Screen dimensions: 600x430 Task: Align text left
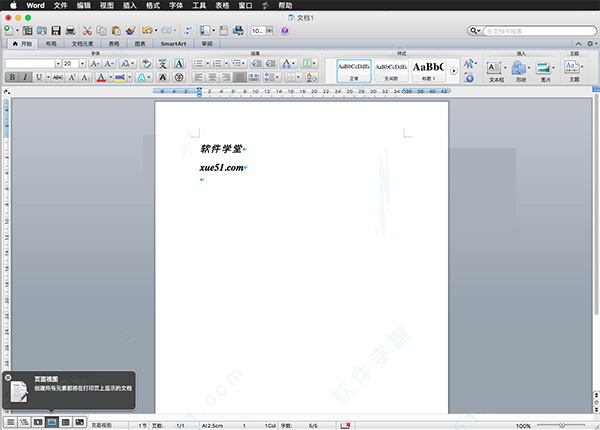click(x=198, y=77)
